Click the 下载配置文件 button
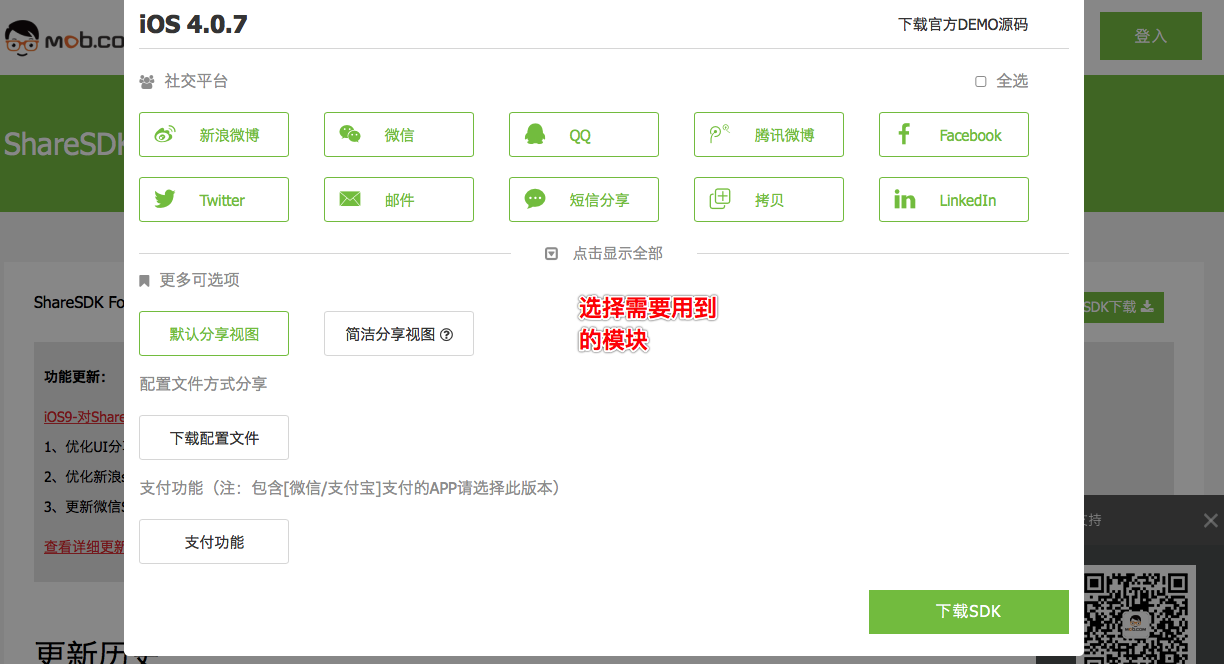 (x=214, y=438)
